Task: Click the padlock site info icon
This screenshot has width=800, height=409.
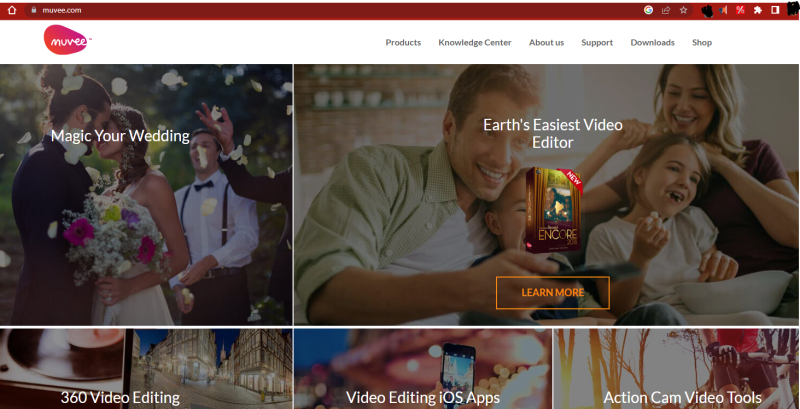Action: [34, 10]
